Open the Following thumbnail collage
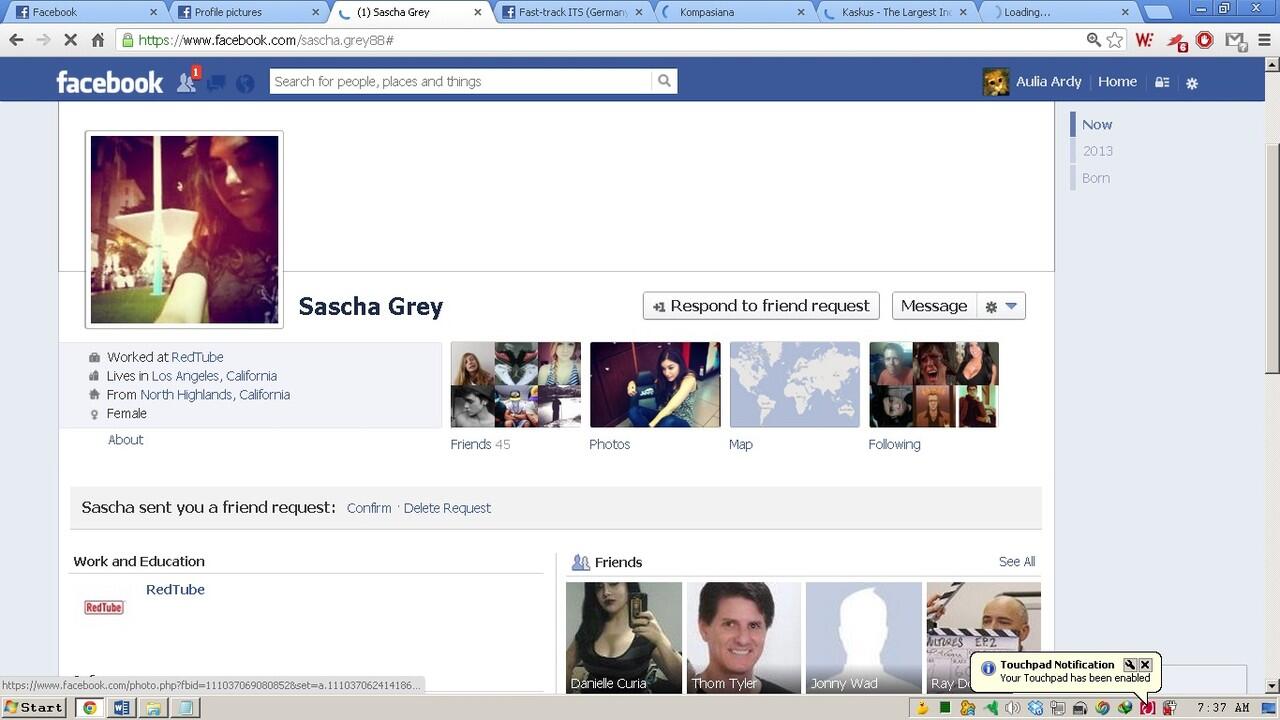Image resolution: width=1280 pixels, height=720 pixels. coord(934,385)
